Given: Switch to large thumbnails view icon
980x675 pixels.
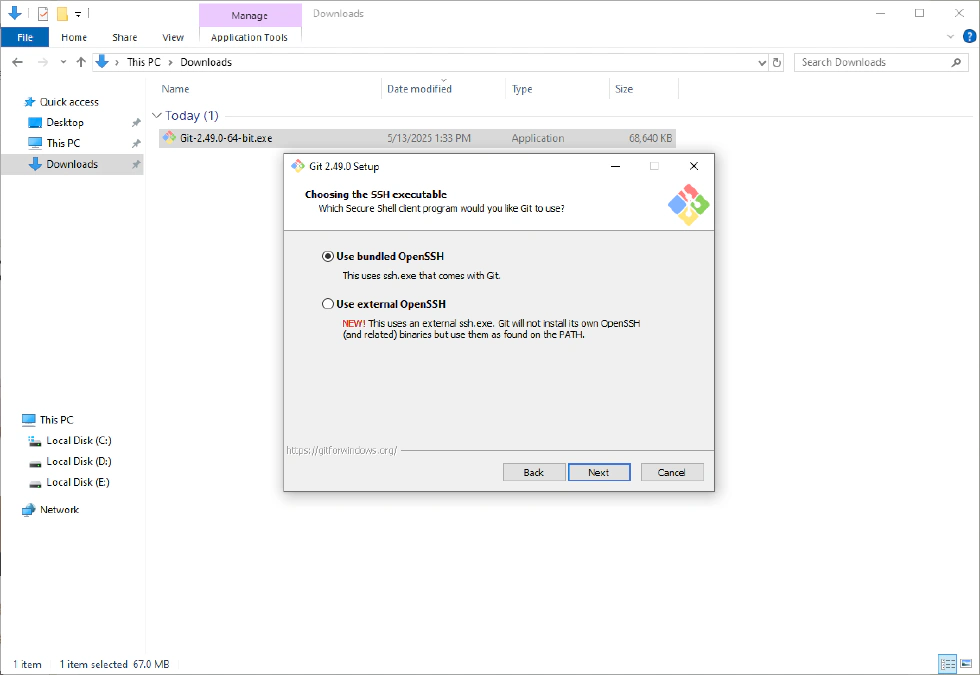Looking at the screenshot, I should pyautogui.click(x=965, y=664).
